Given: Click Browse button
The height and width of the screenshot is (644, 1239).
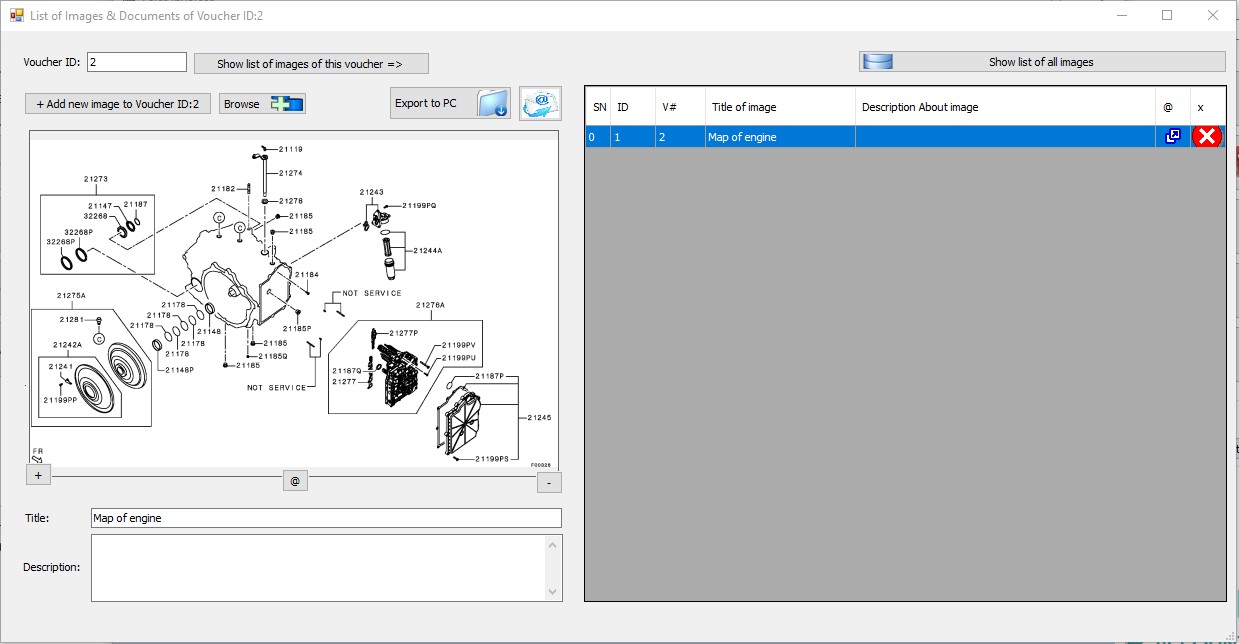Looking at the screenshot, I should coord(263,104).
